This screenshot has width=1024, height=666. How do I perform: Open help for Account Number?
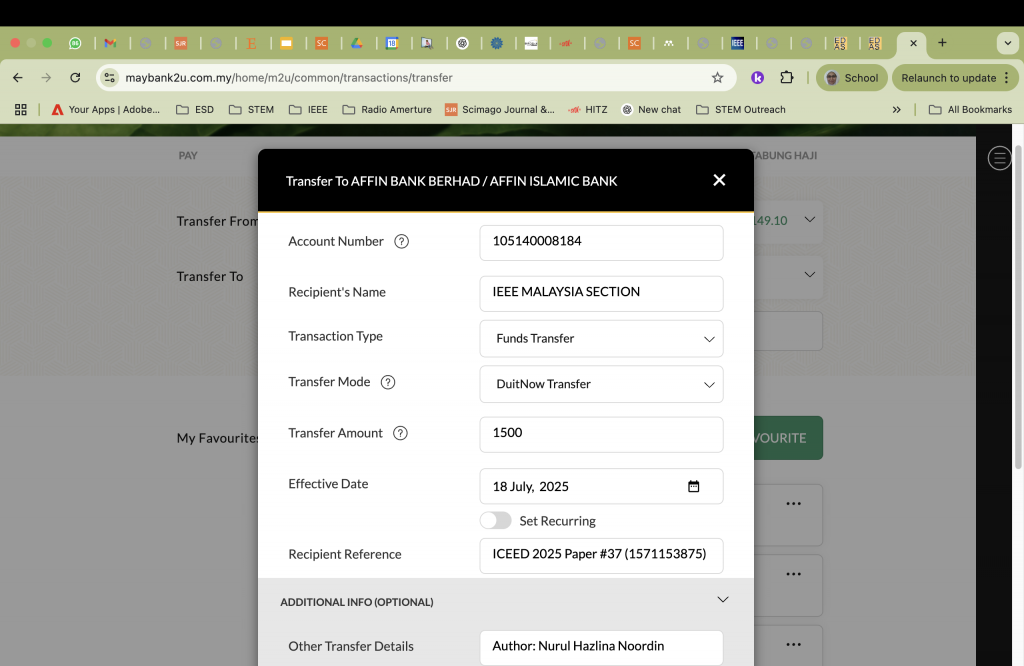(x=402, y=242)
